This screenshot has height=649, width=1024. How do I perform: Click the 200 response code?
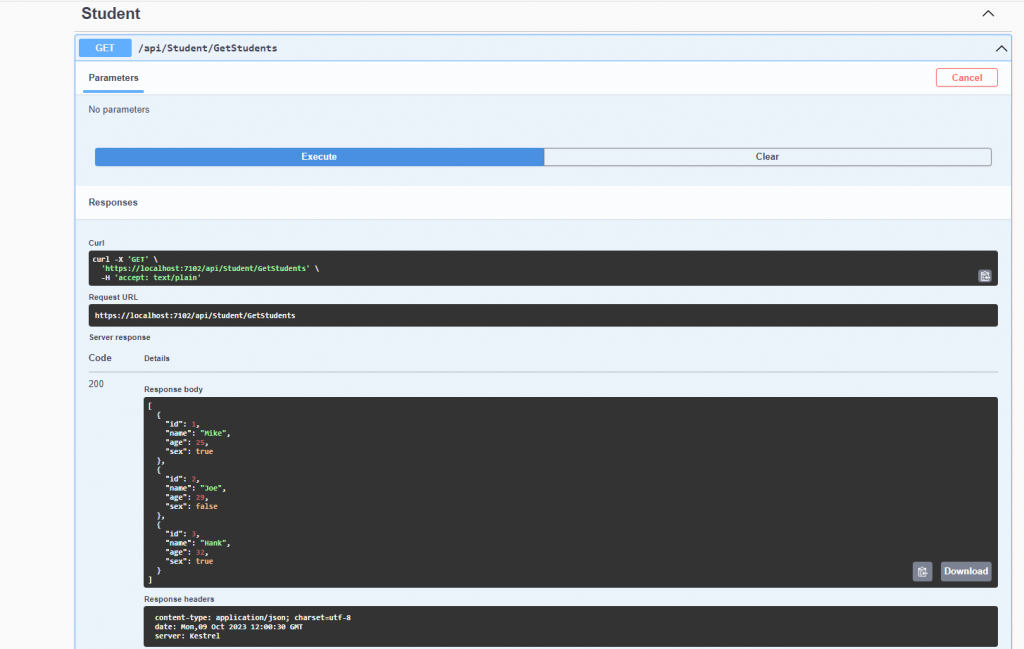click(x=96, y=384)
